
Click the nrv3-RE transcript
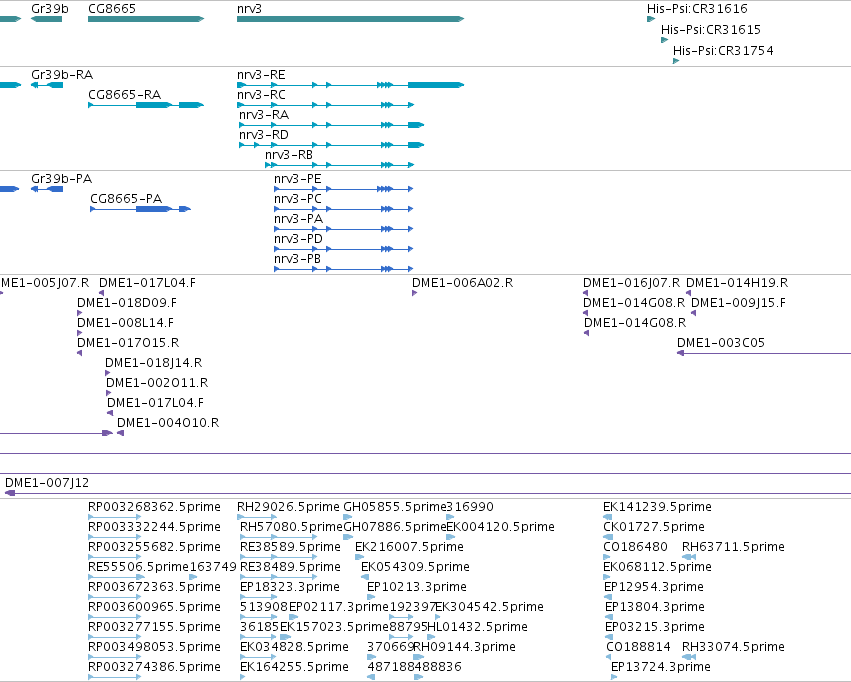(x=261, y=75)
